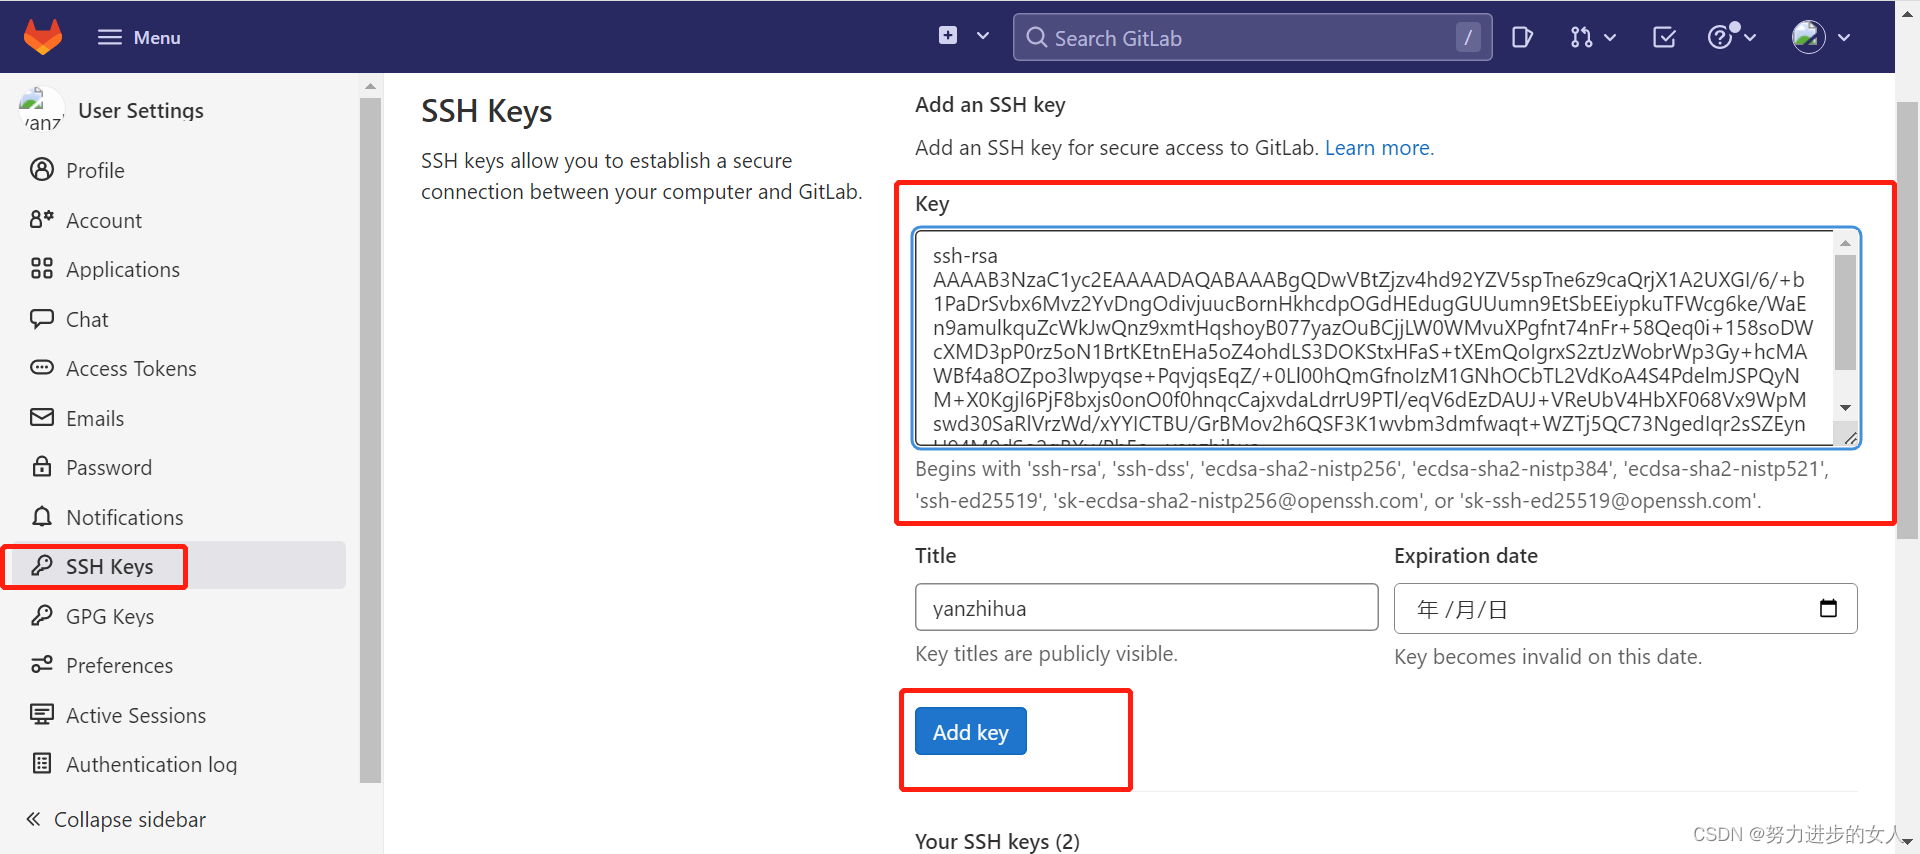Click the SSH Keys key icon
The image size is (1920, 854).
click(x=42, y=565)
